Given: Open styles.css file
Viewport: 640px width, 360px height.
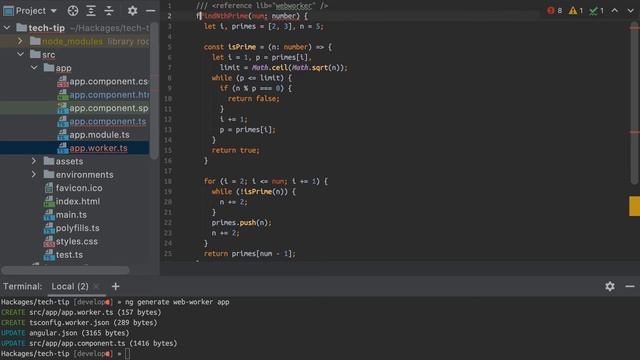Looking at the screenshot, I should (x=70, y=242).
